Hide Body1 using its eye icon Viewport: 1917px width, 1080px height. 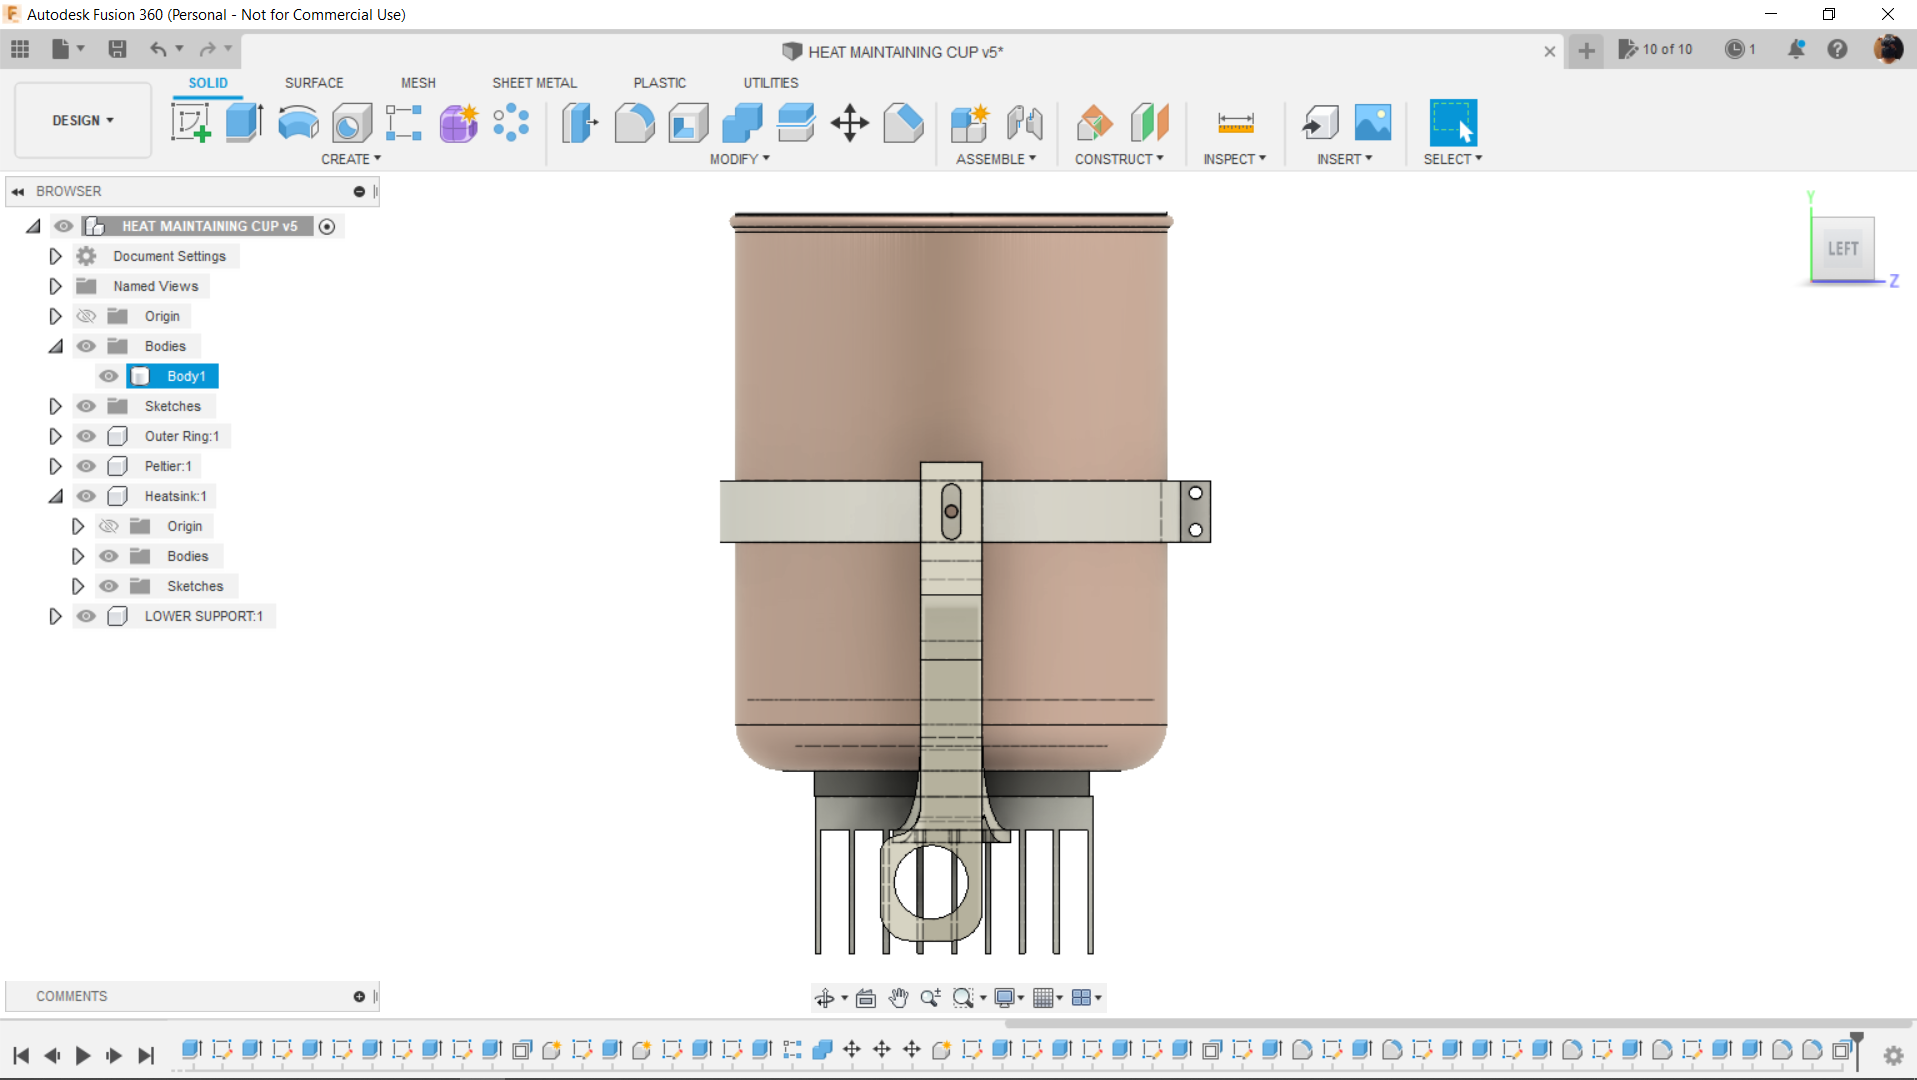pyautogui.click(x=108, y=376)
